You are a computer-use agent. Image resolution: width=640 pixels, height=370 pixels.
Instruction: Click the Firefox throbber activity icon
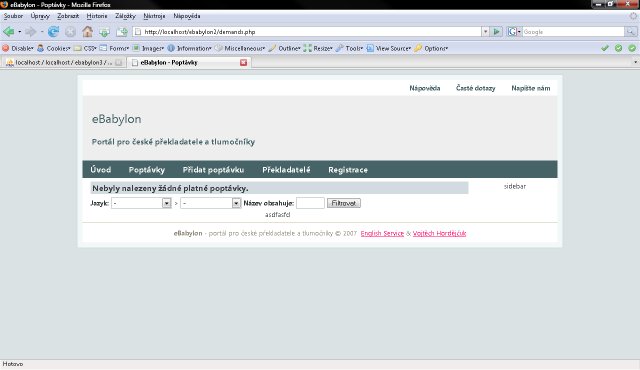click(x=633, y=16)
